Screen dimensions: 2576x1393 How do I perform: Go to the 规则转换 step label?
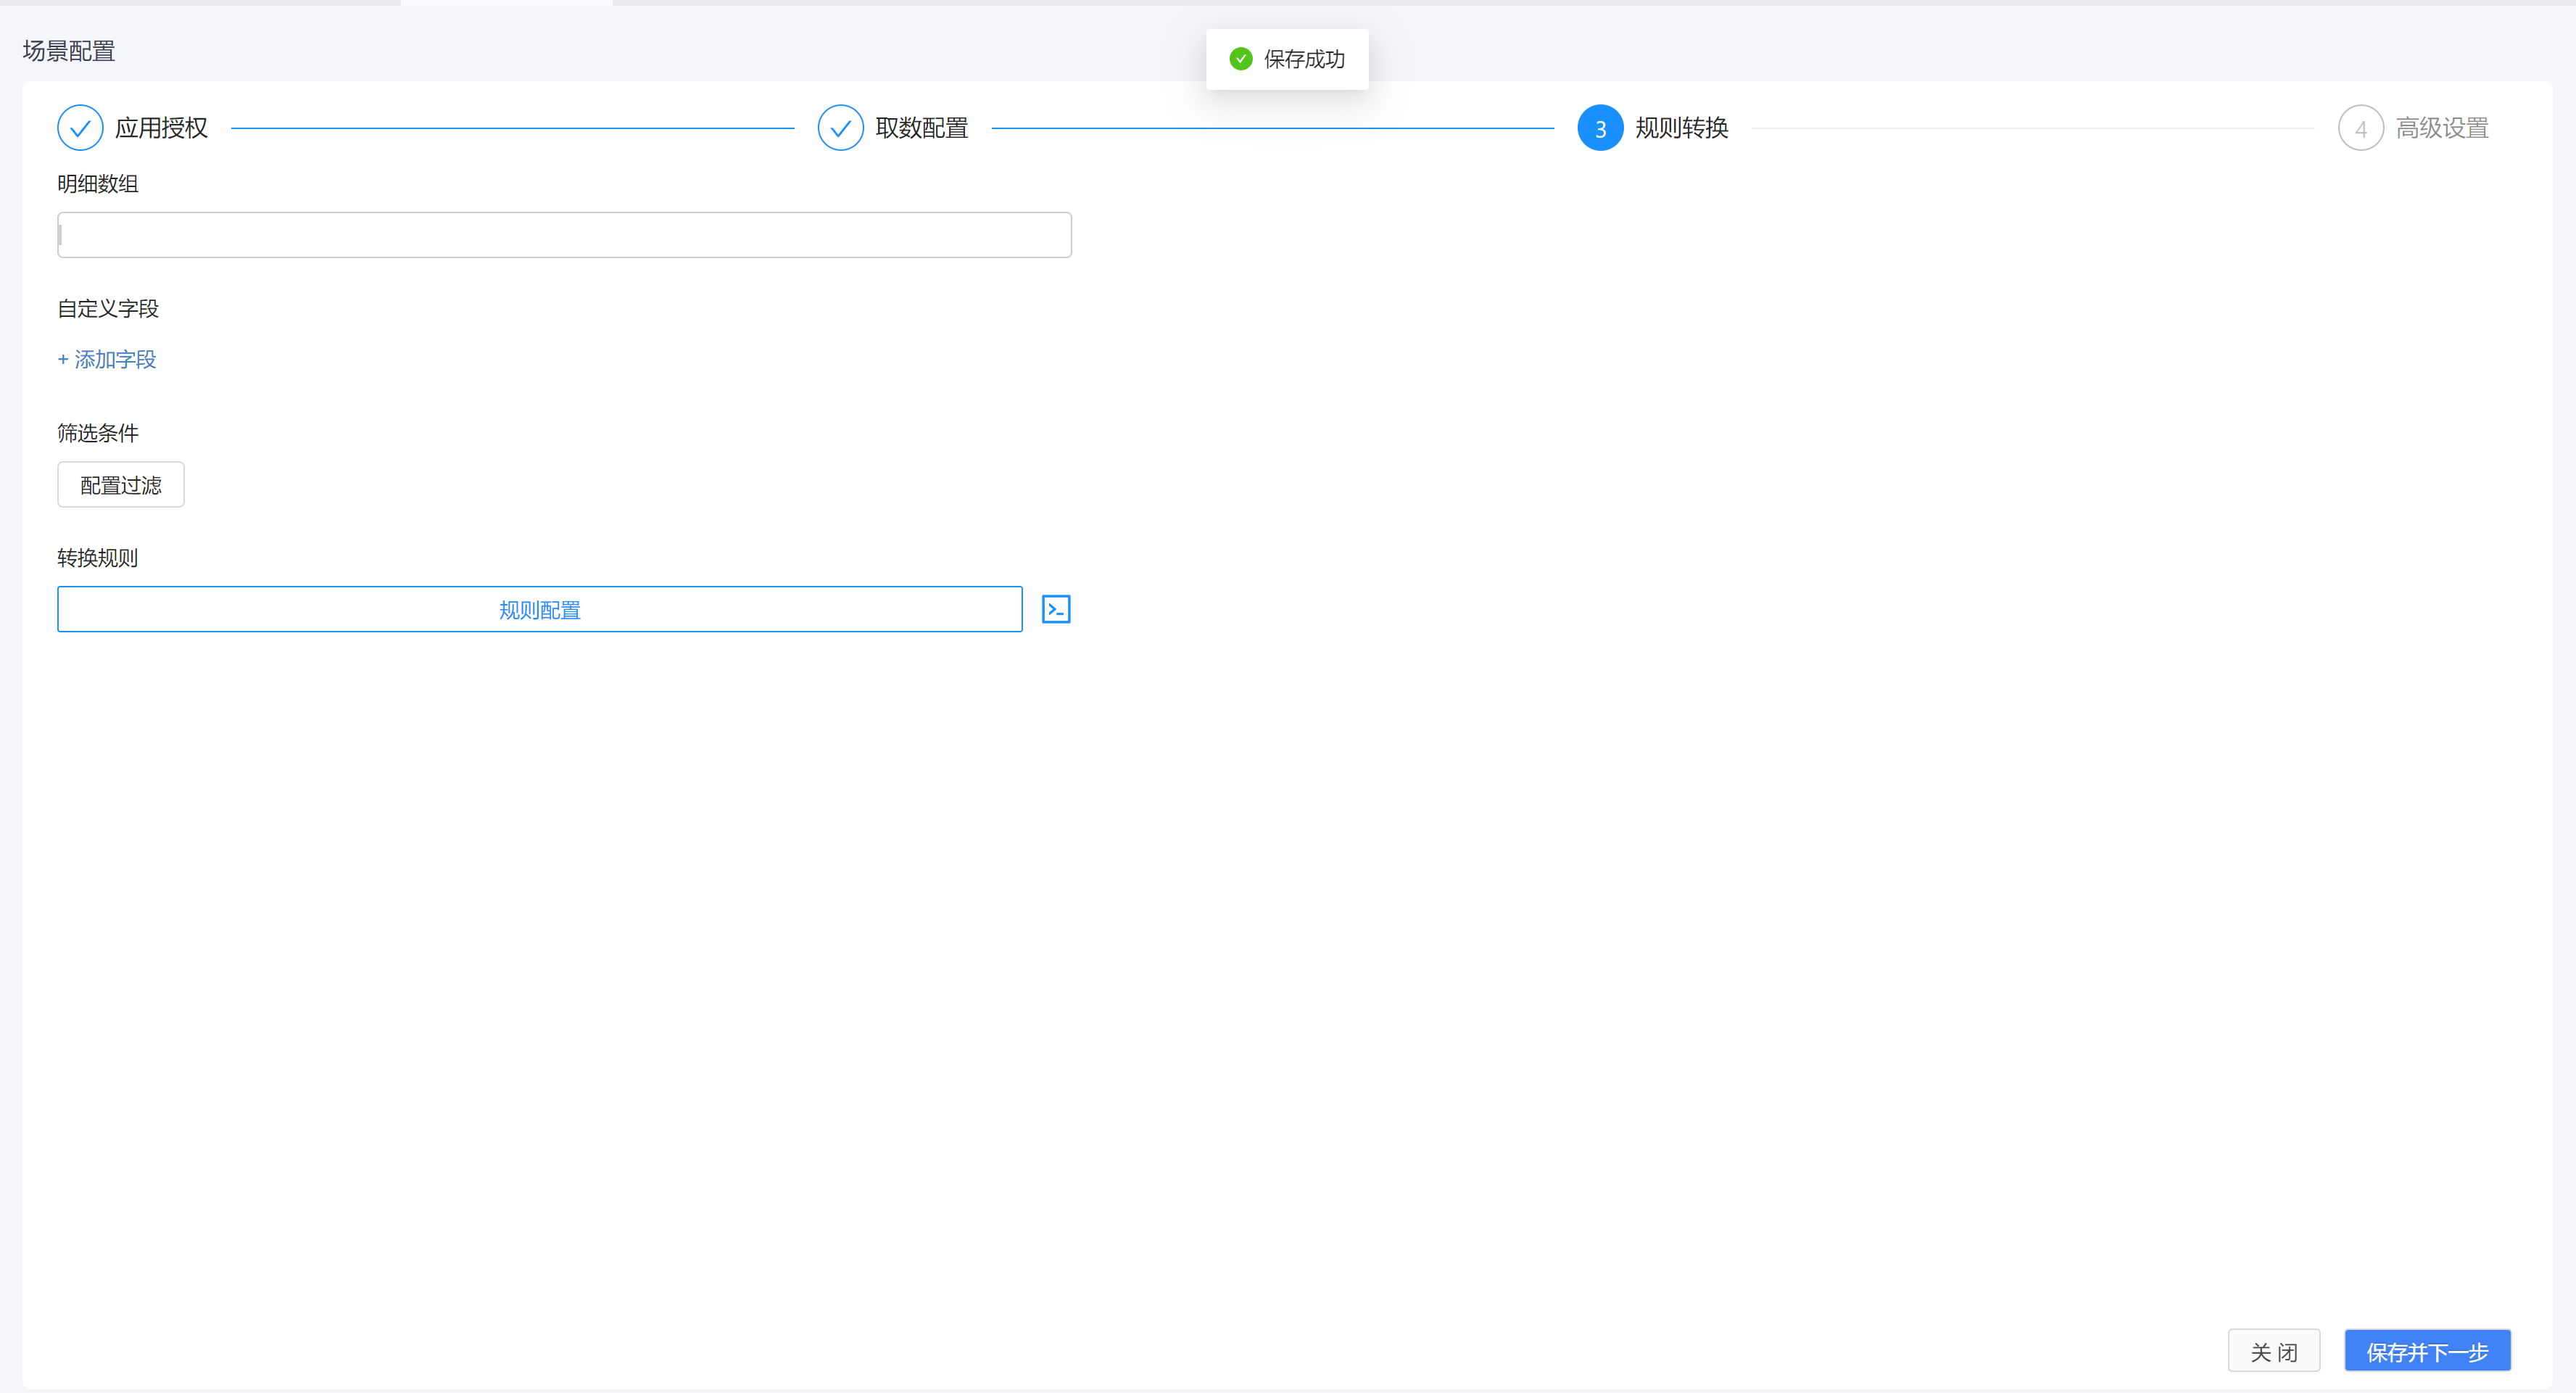[1681, 128]
